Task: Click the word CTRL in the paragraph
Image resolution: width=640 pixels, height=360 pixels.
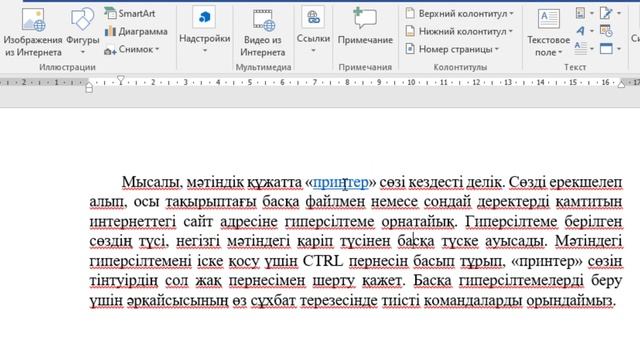Action: (322, 260)
